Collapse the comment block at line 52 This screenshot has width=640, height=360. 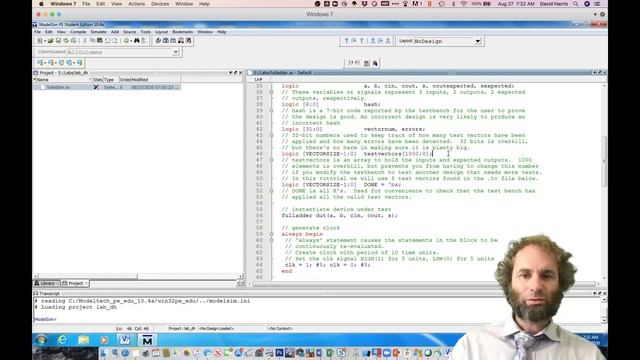pos(271,191)
